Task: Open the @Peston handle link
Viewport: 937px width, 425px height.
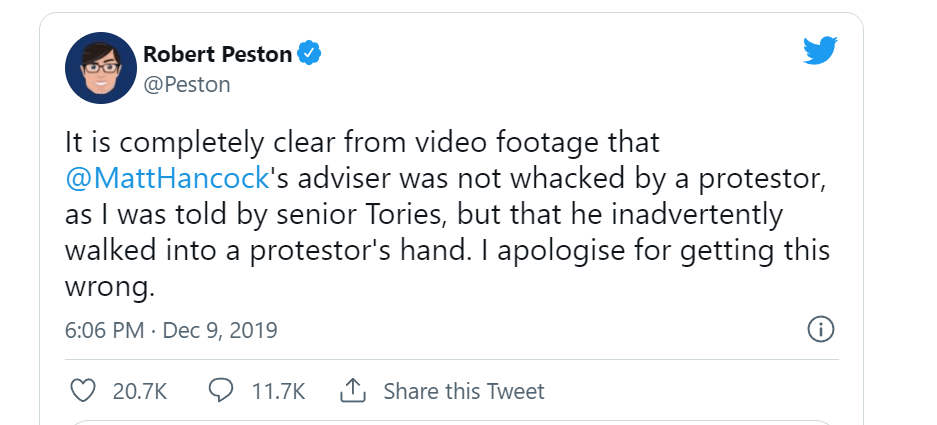Action: 187,84
